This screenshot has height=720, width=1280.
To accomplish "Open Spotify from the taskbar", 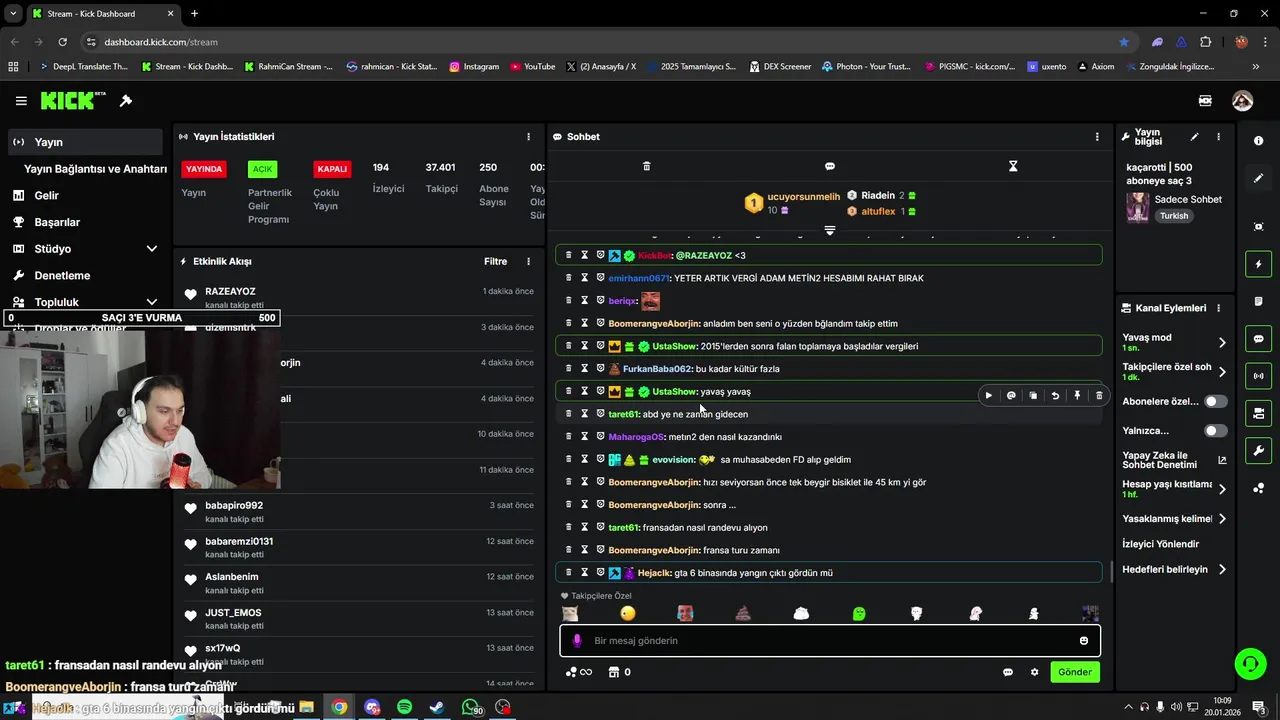I will tap(404, 707).
